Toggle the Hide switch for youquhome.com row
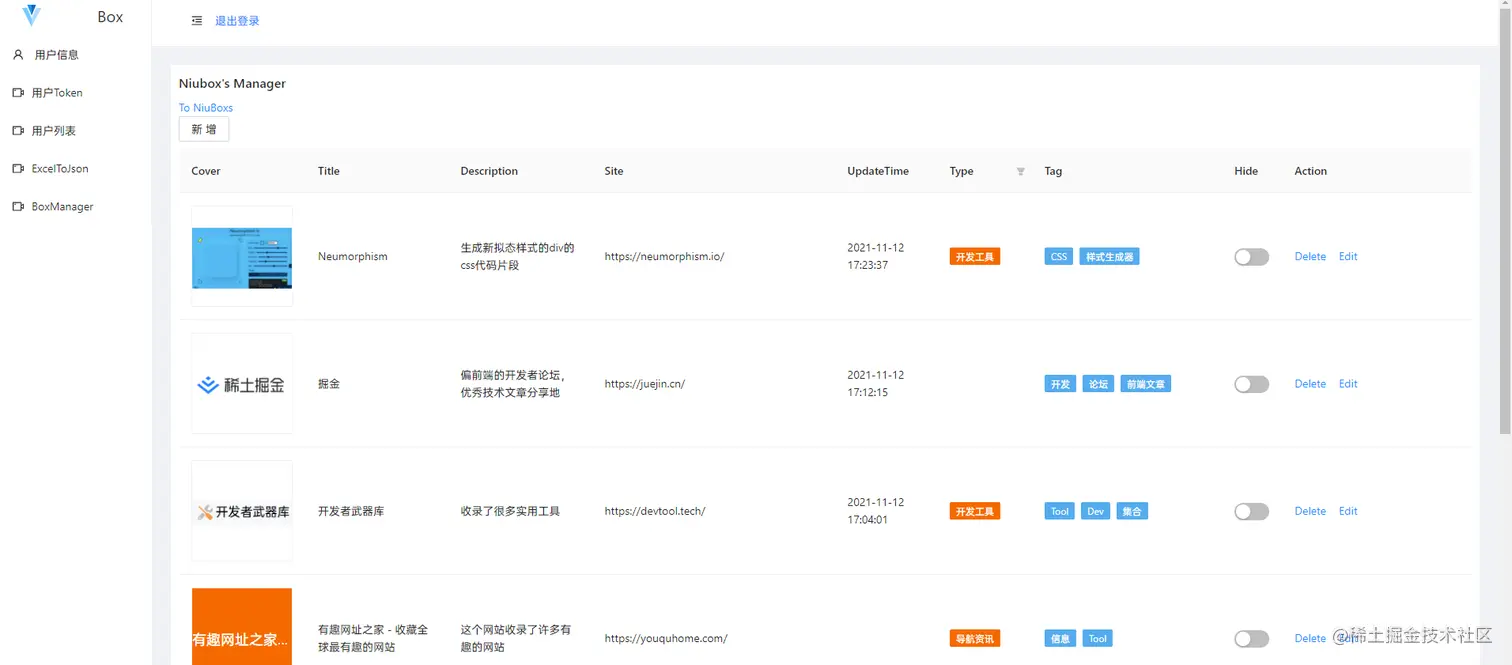Screen dimensions: 1512x665 pos(1251,639)
